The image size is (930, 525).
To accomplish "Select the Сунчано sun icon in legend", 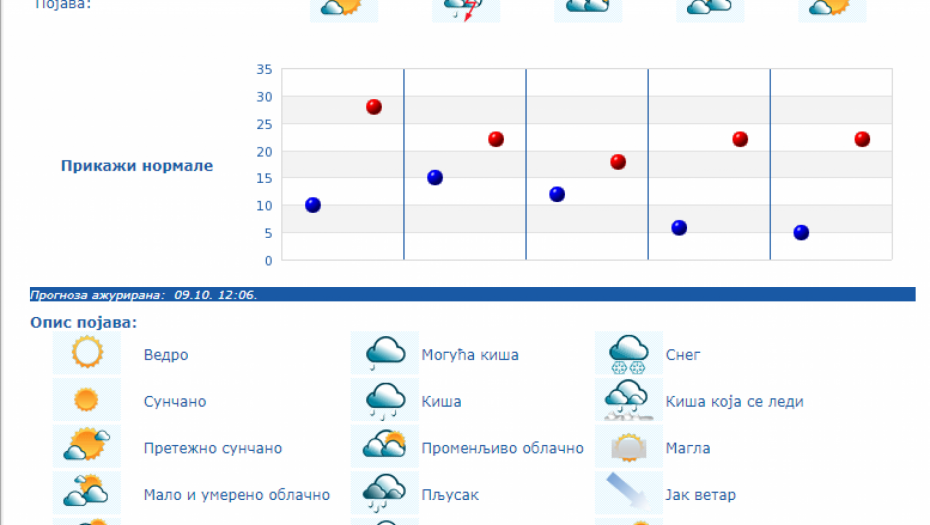I will [x=87, y=400].
